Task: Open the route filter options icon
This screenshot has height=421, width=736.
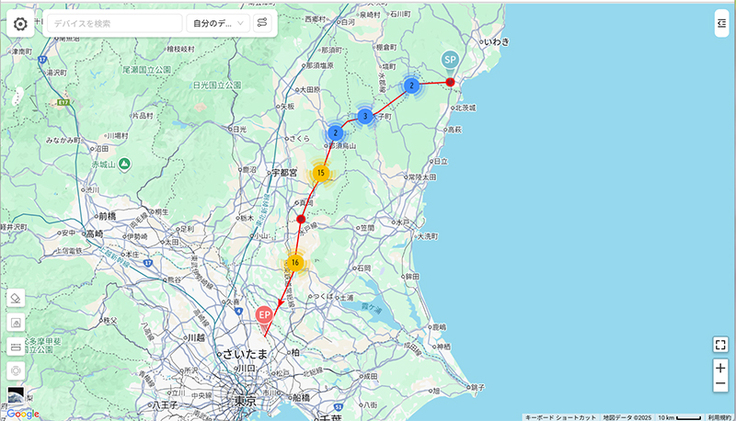Action: (262, 23)
